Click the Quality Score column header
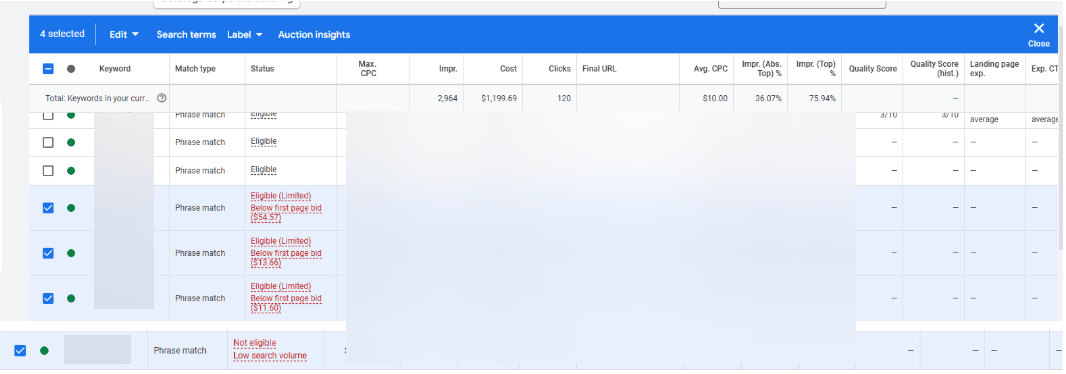Screen dimensions: 1066x374 [x=873, y=69]
